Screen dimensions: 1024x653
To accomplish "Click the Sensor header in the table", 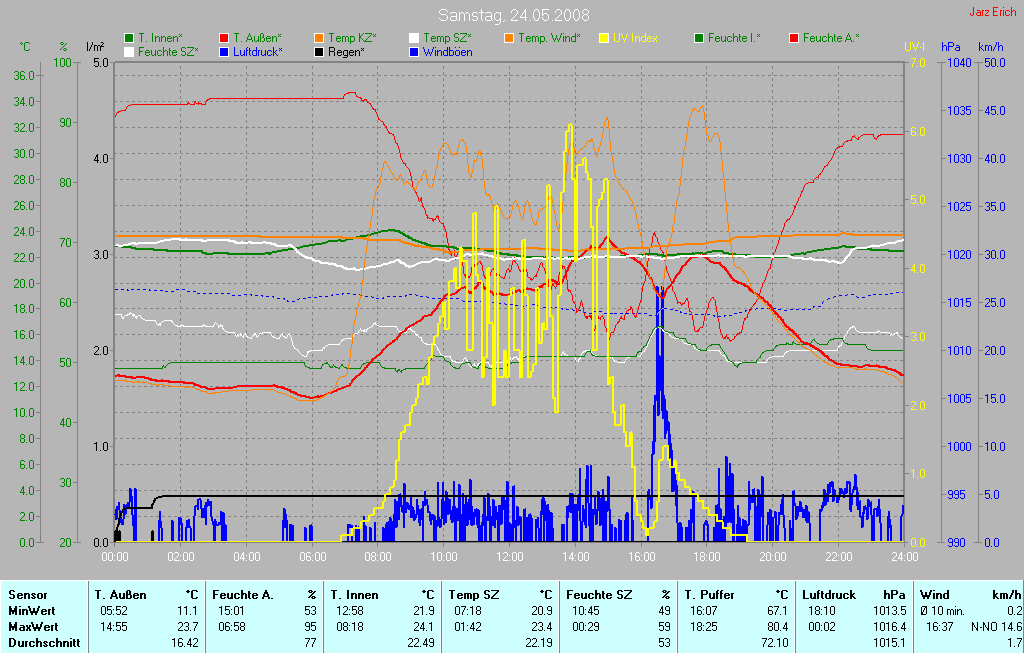I will [27, 595].
